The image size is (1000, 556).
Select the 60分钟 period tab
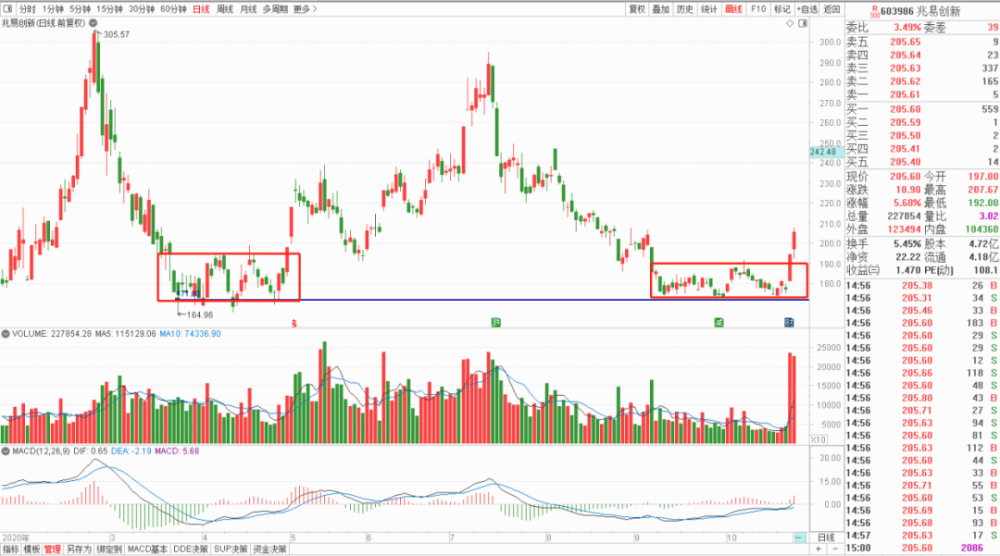[x=173, y=9]
